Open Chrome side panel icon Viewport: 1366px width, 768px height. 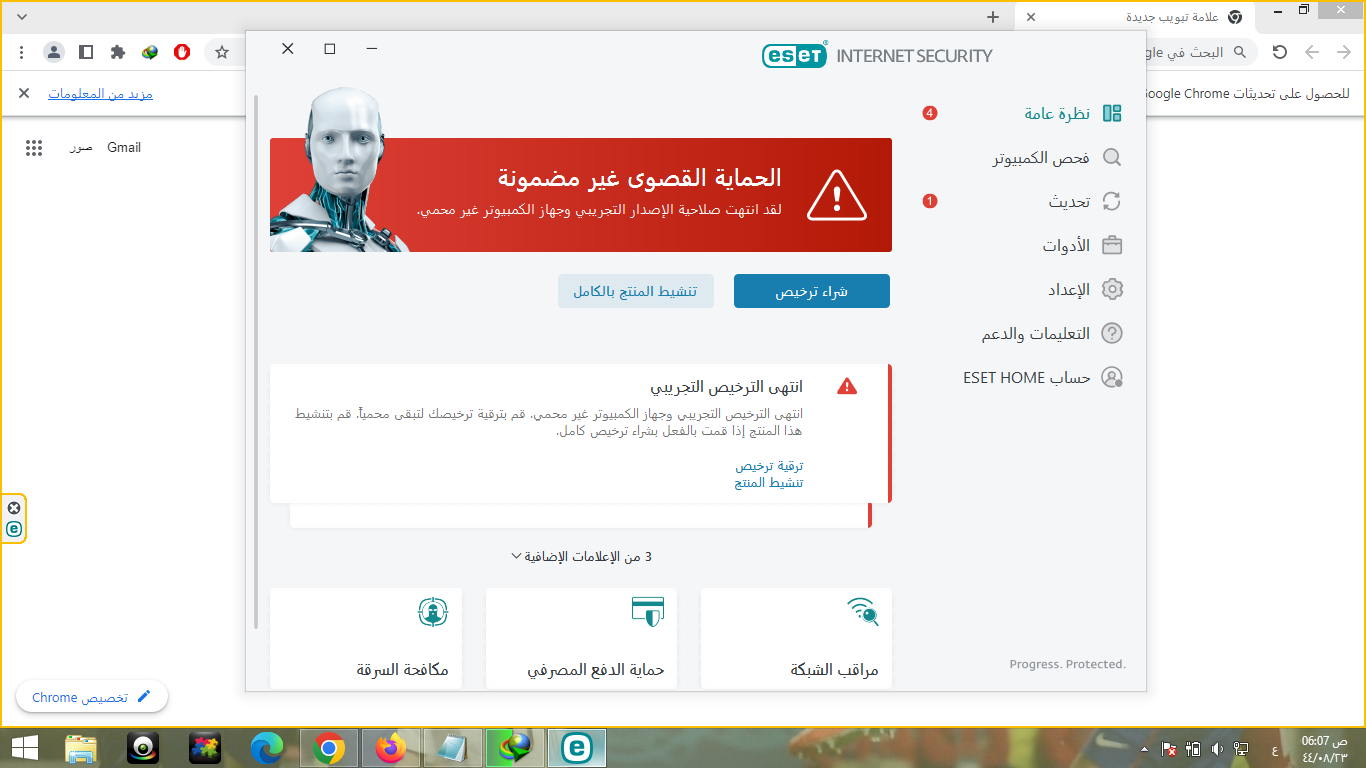click(x=86, y=52)
